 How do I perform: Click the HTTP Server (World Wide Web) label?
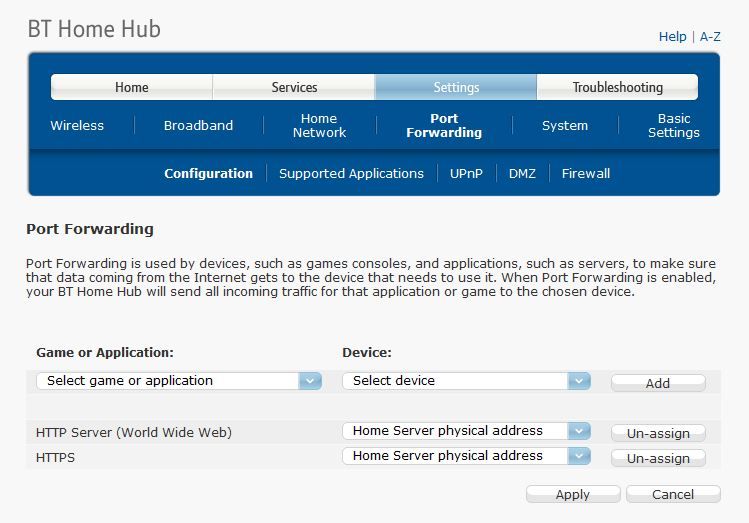click(134, 433)
